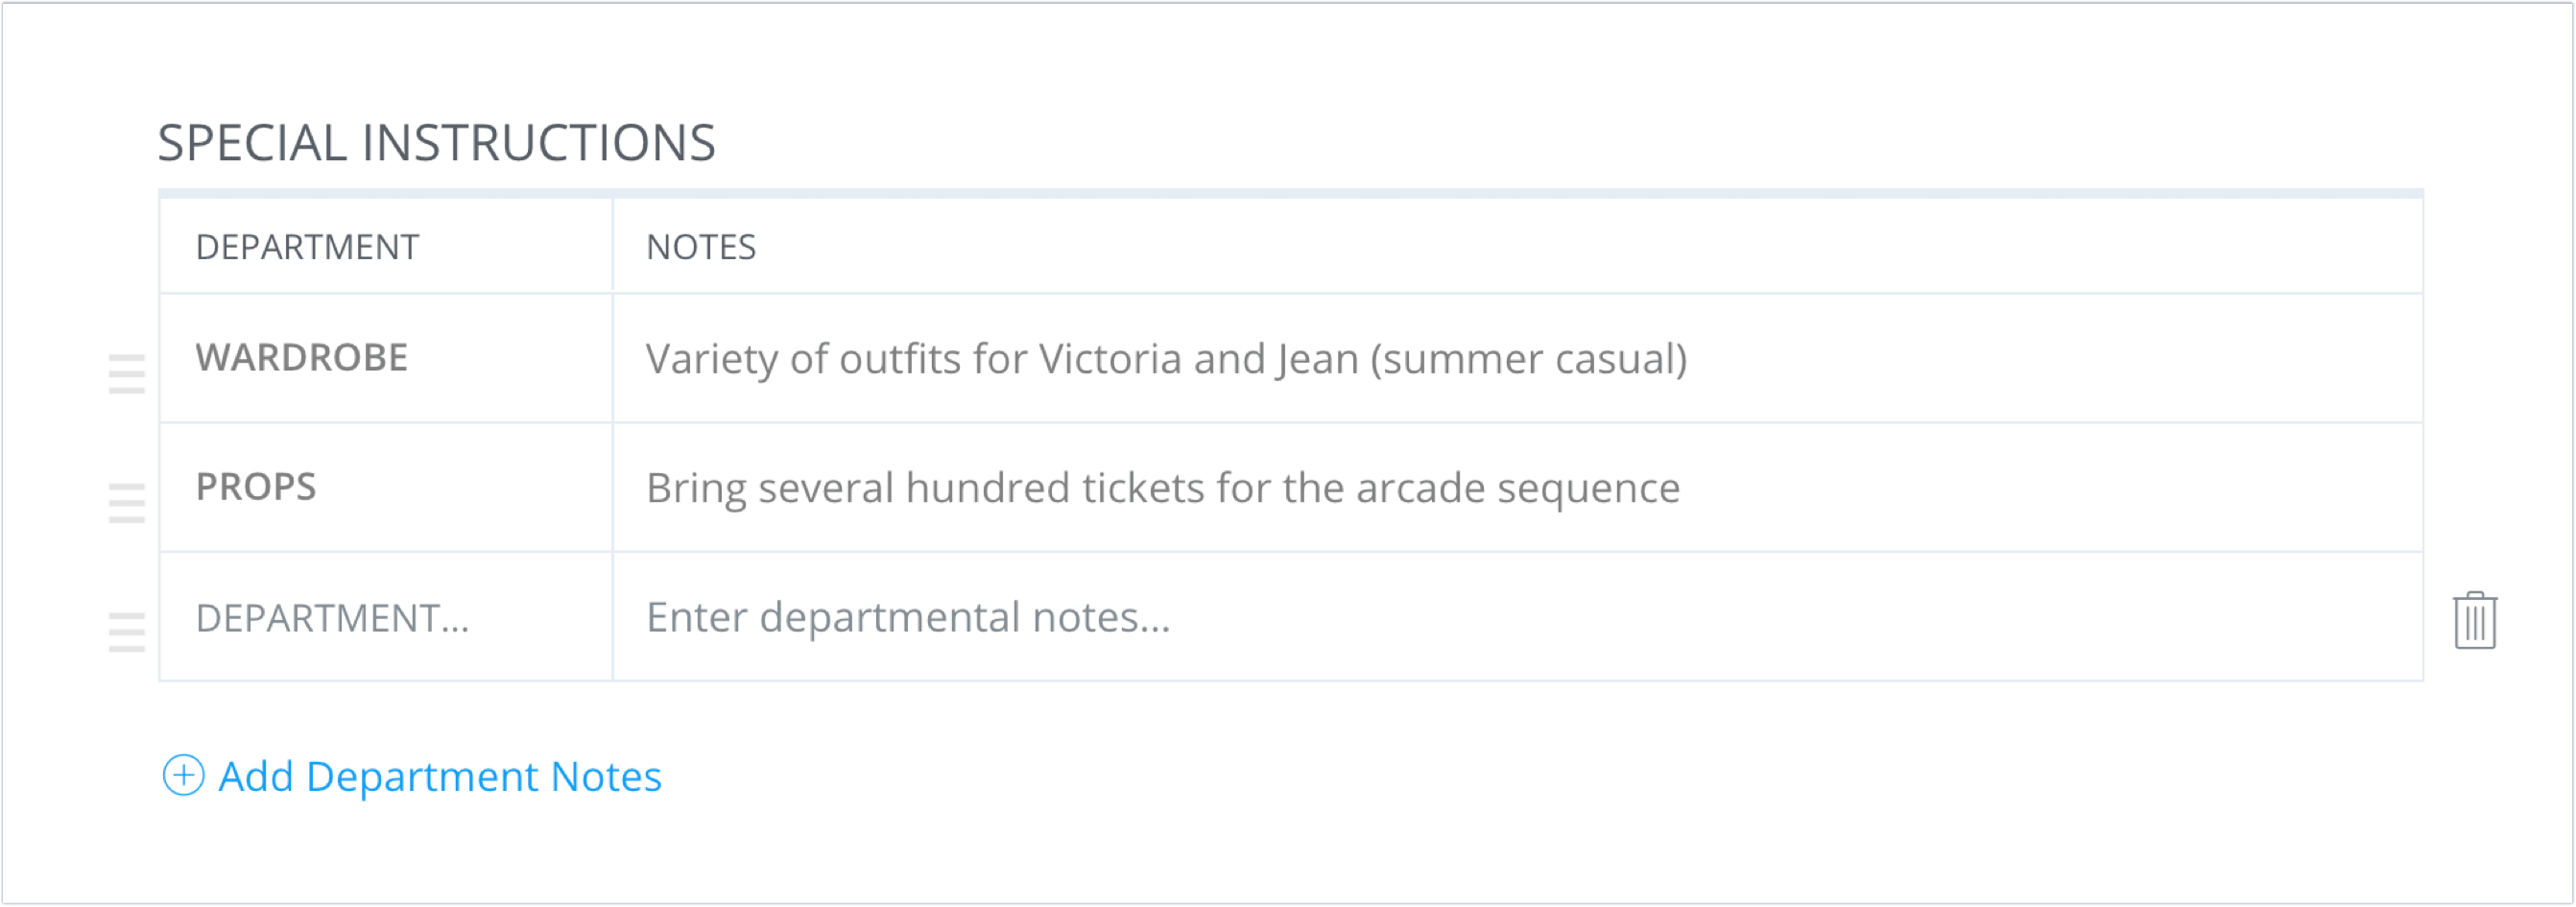Screen dimensions: 2576x907
Task: Place cursor on the word 'Jean'
Action: pos(1317,360)
